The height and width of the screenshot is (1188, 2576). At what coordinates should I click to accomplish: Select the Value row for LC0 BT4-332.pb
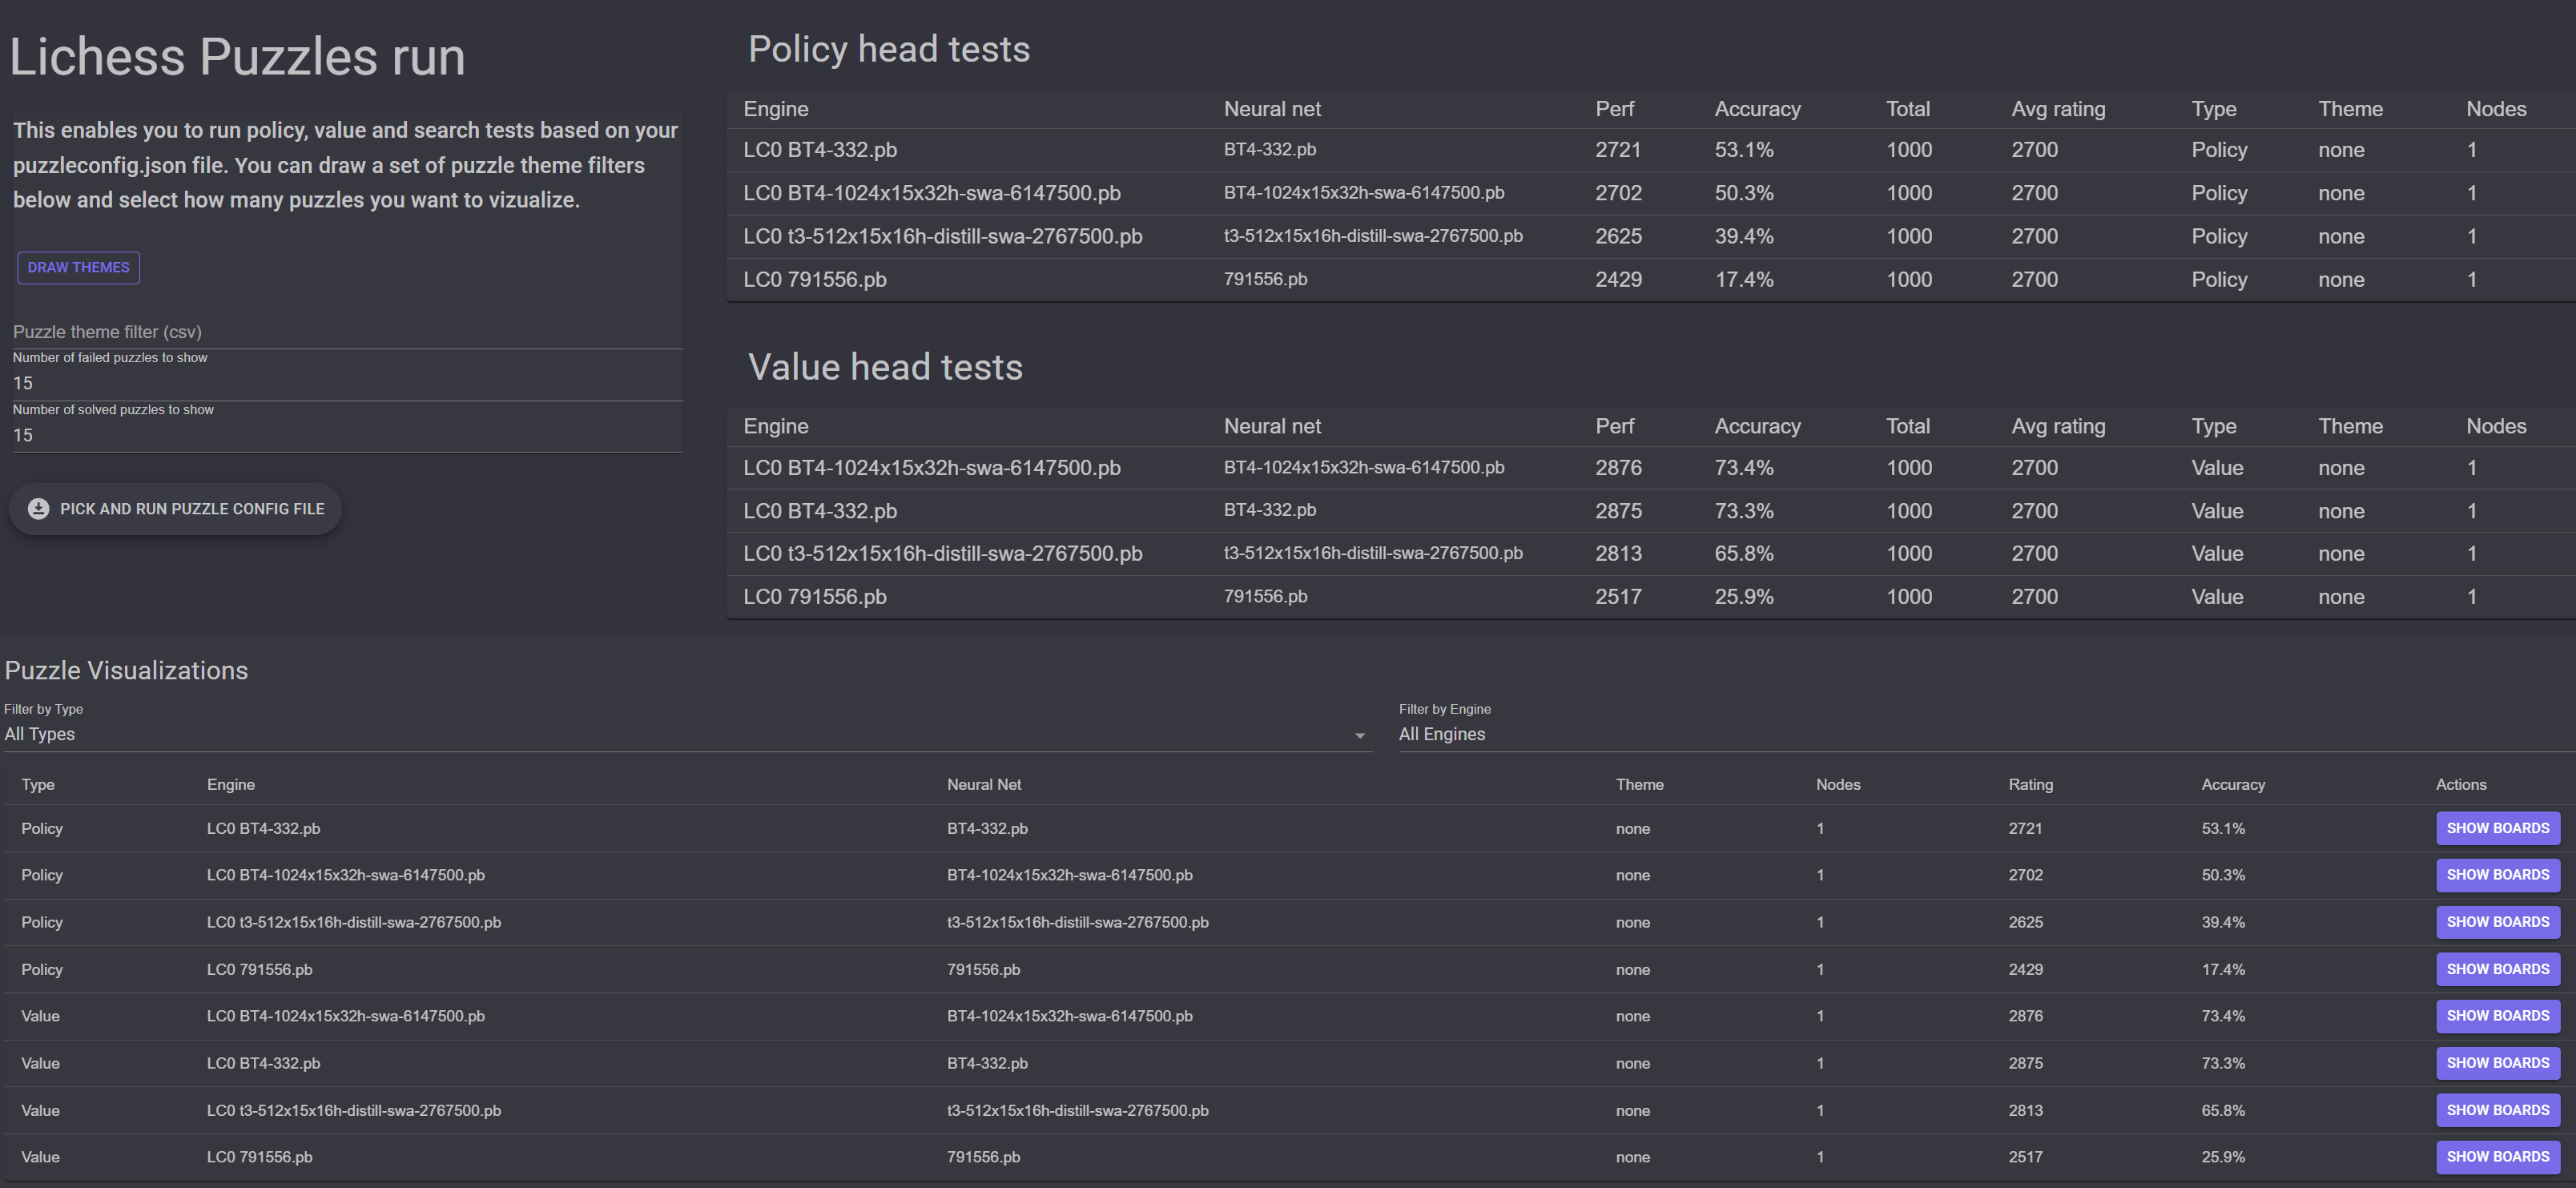pos(1200,510)
